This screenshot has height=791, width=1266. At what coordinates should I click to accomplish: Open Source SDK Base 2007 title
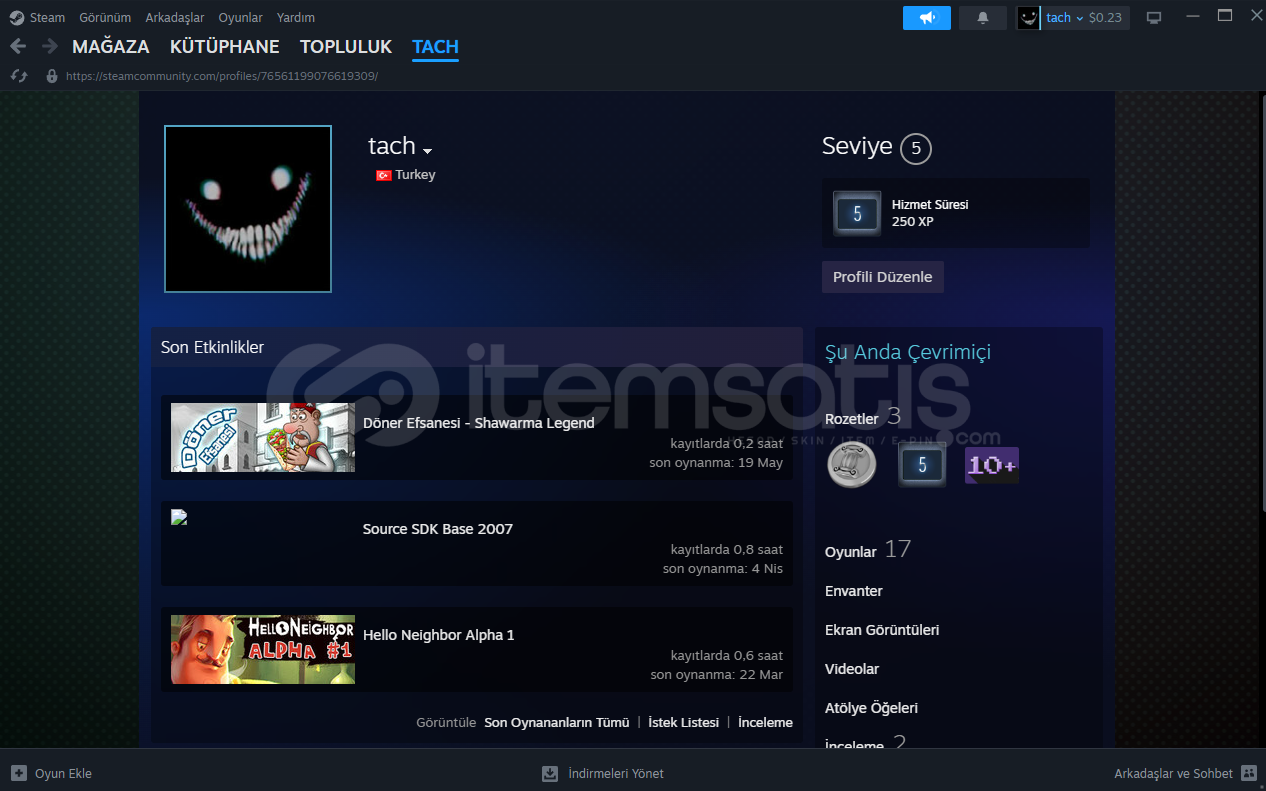[x=438, y=529]
